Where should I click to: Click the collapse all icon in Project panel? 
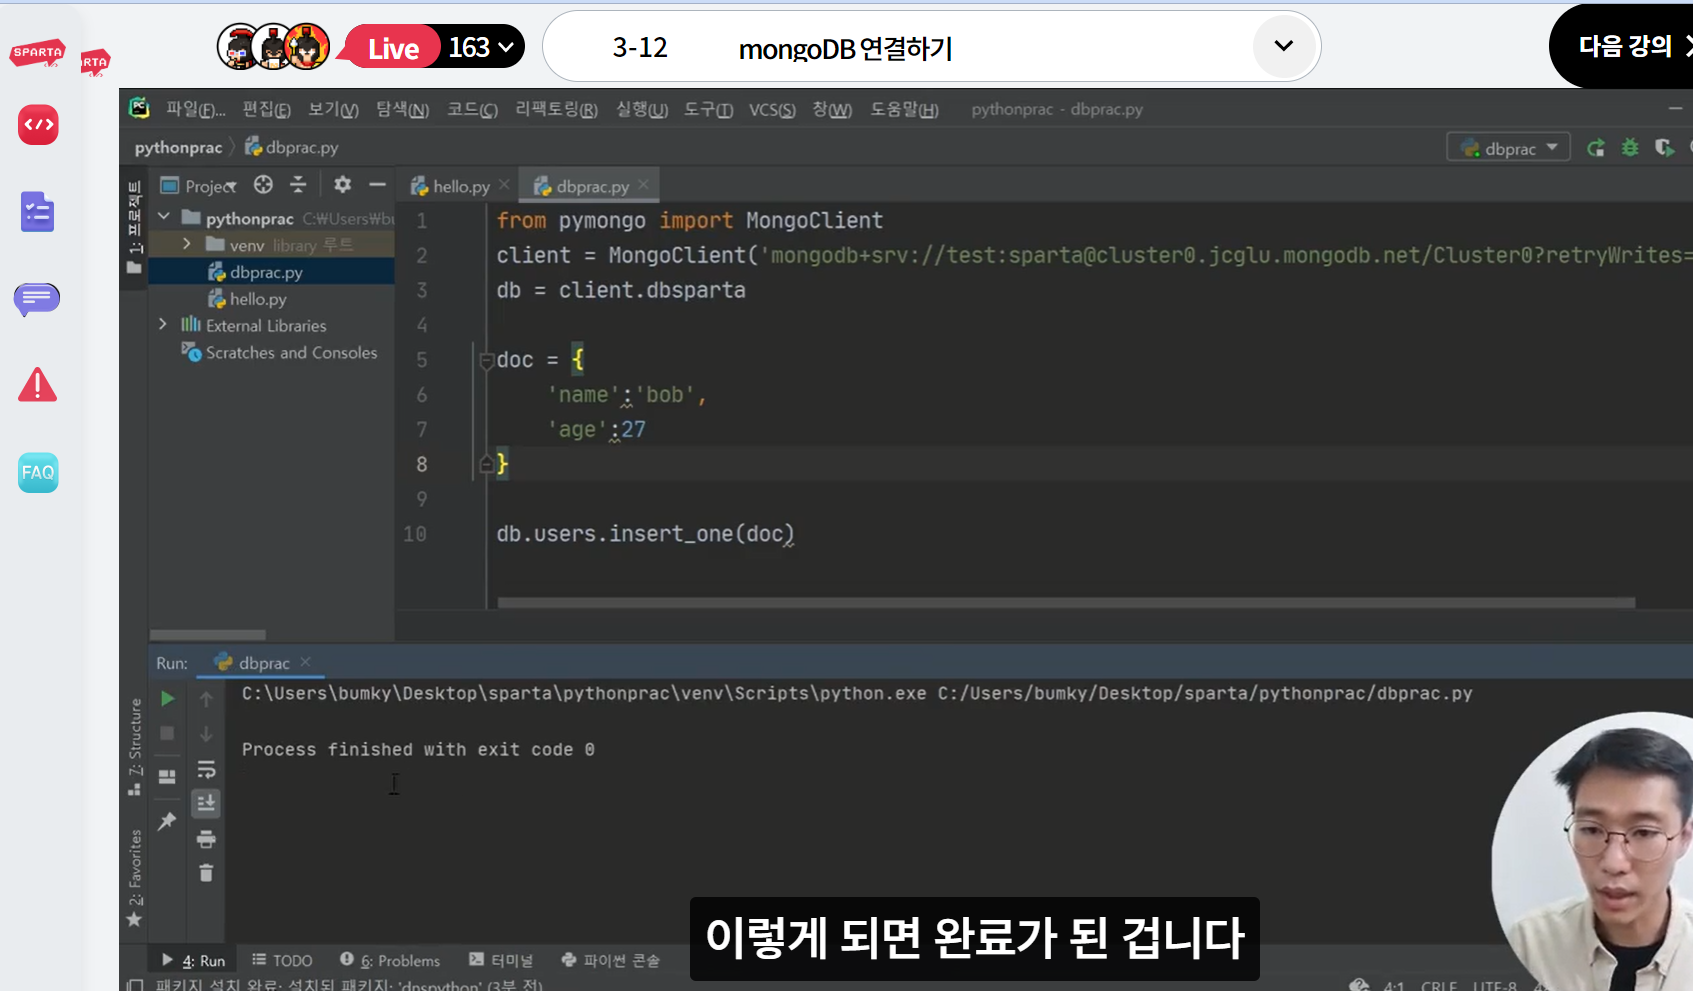click(x=298, y=185)
